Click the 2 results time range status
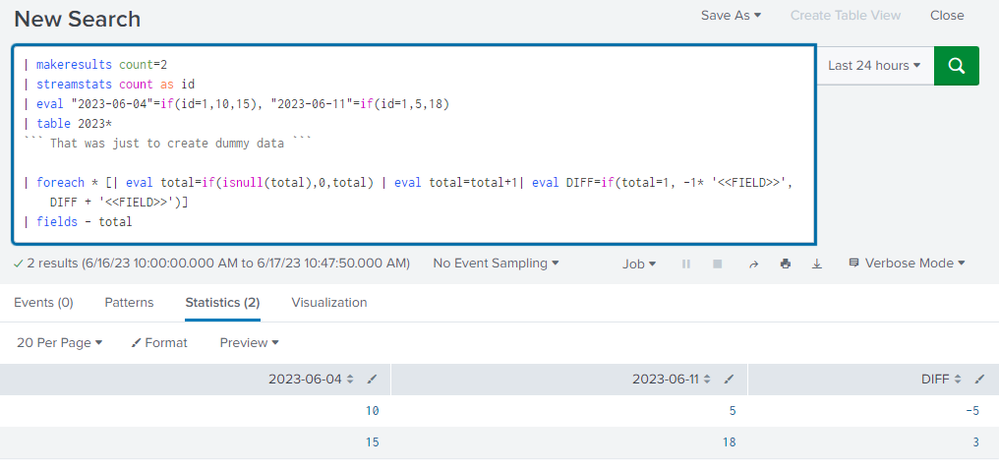The height and width of the screenshot is (468, 999). click(x=212, y=263)
